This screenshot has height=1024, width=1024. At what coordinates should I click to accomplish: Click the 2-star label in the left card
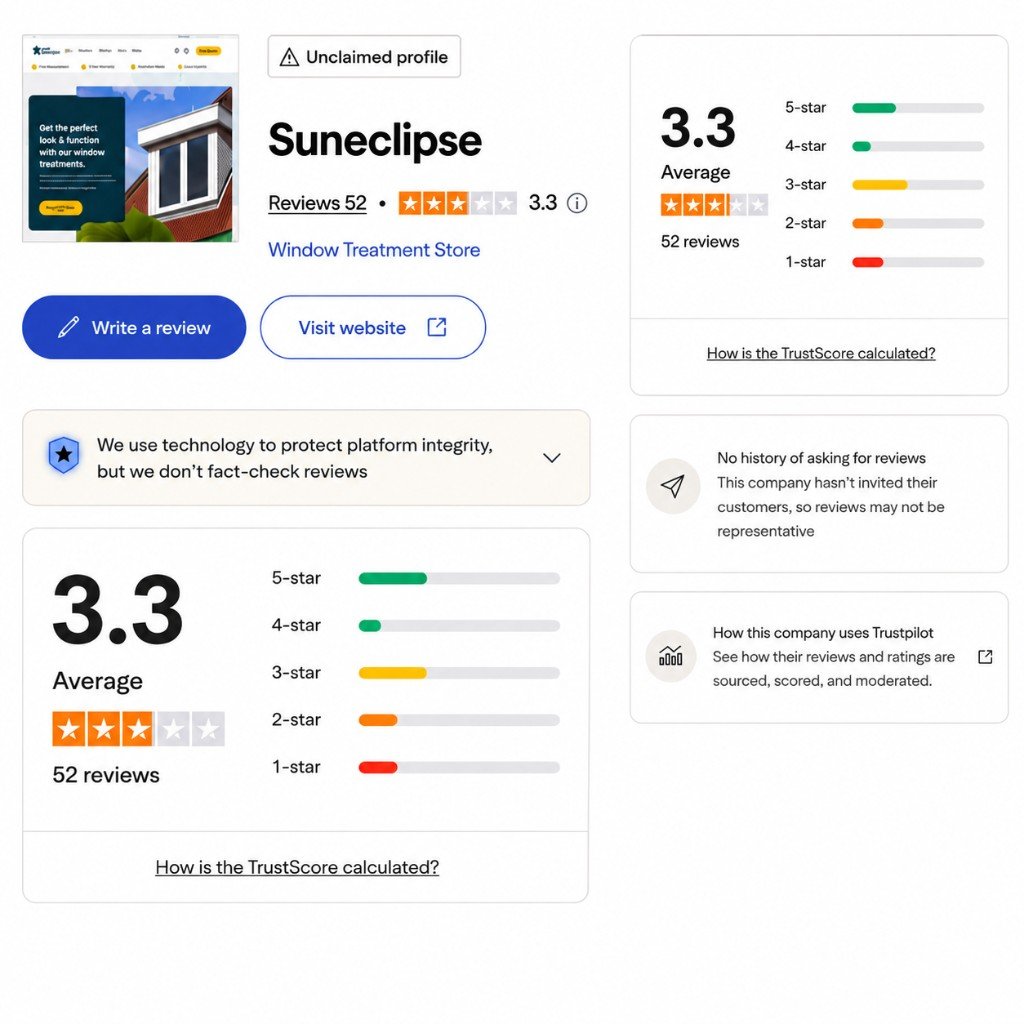pos(296,720)
